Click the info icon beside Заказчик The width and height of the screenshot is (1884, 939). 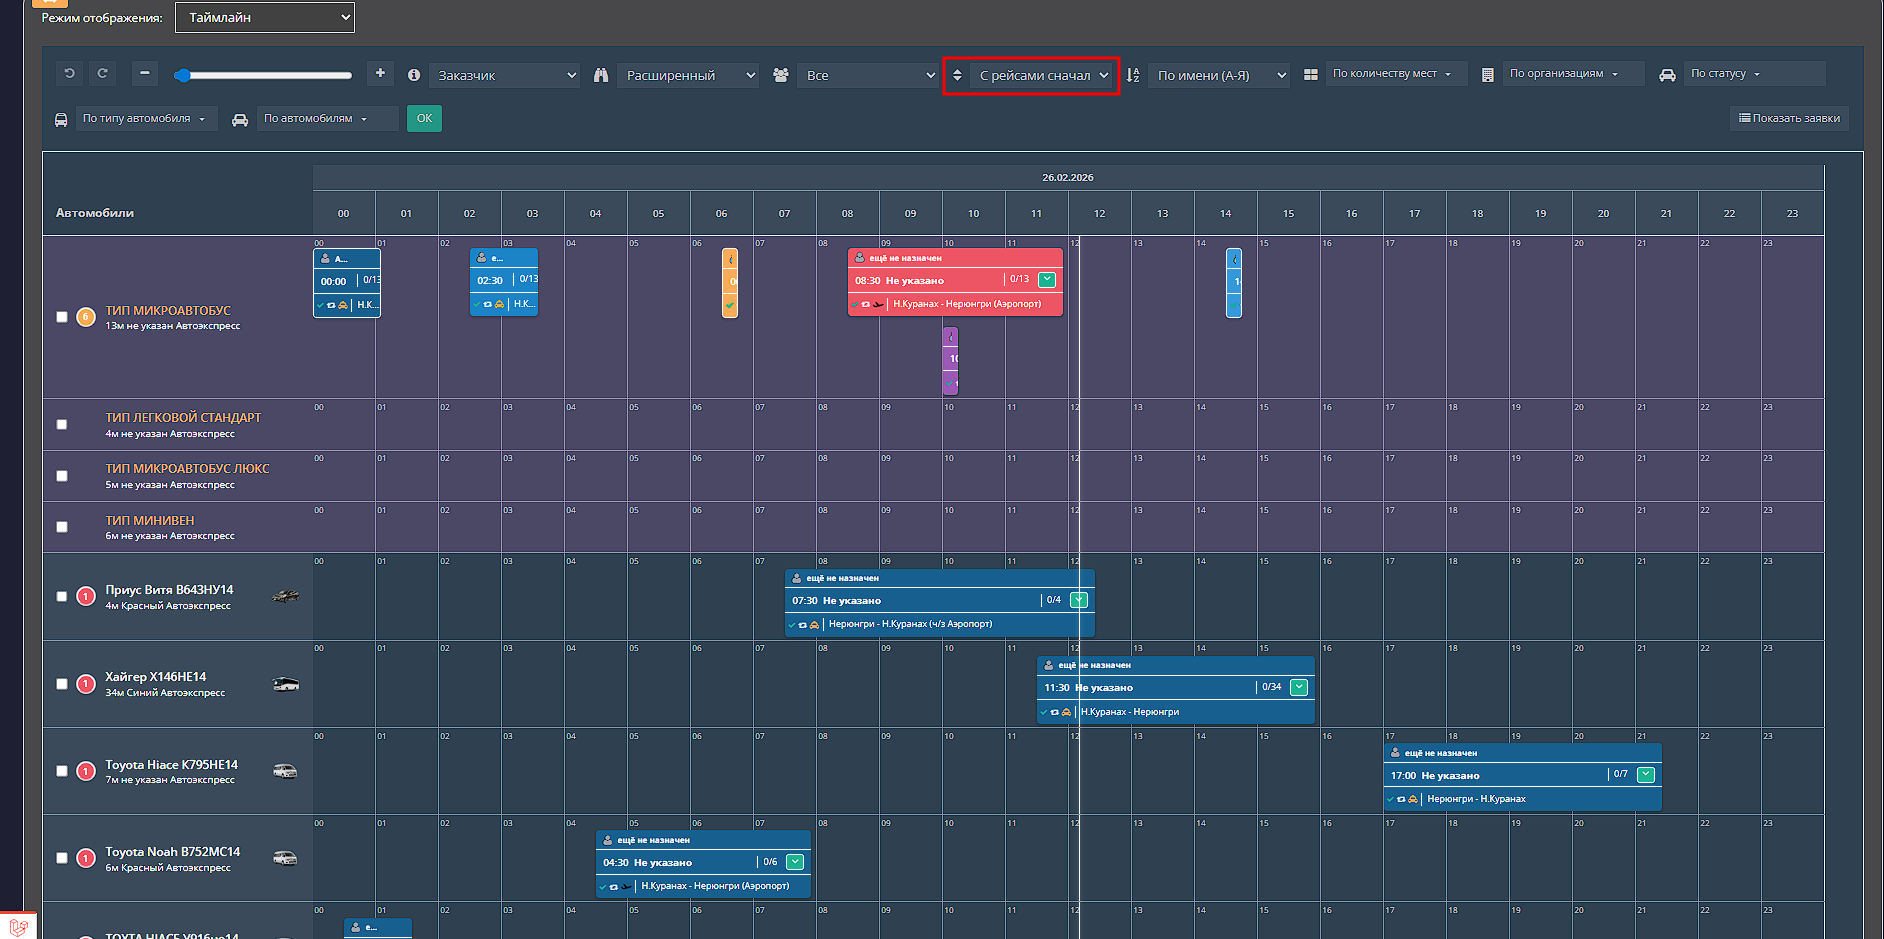pos(414,75)
